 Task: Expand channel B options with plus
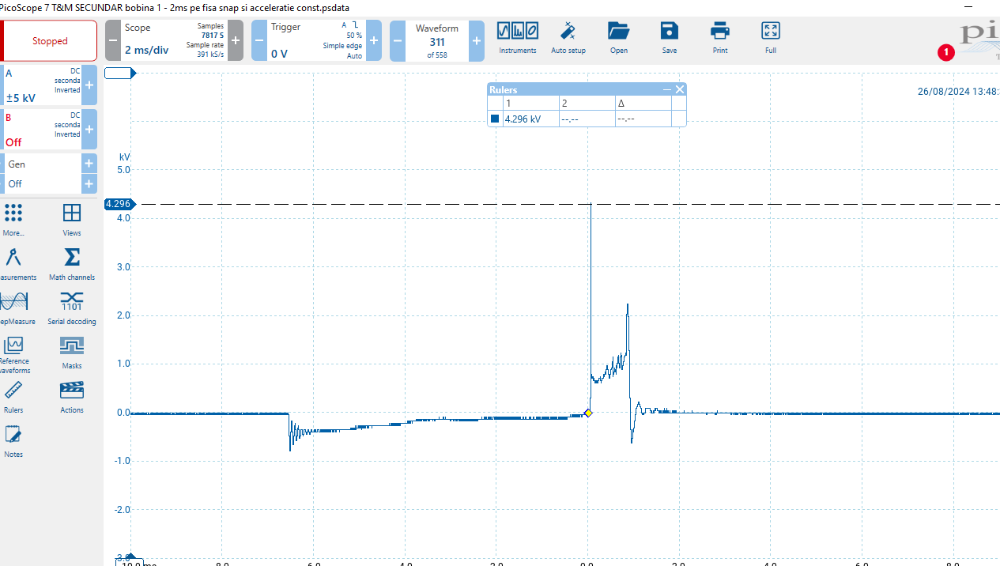click(x=89, y=130)
